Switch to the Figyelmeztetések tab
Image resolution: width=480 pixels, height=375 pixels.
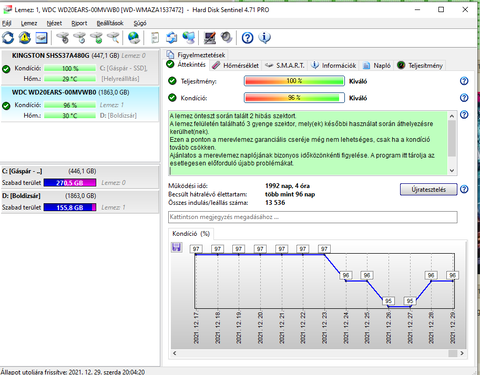click(x=196, y=55)
